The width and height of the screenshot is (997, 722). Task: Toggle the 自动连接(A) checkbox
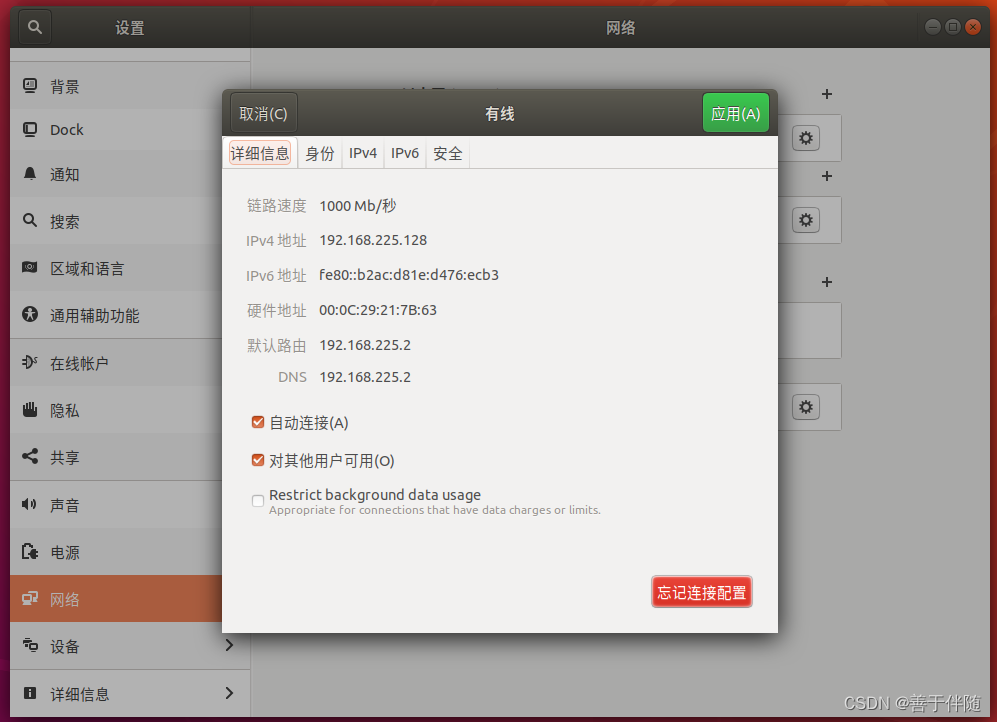click(x=258, y=422)
